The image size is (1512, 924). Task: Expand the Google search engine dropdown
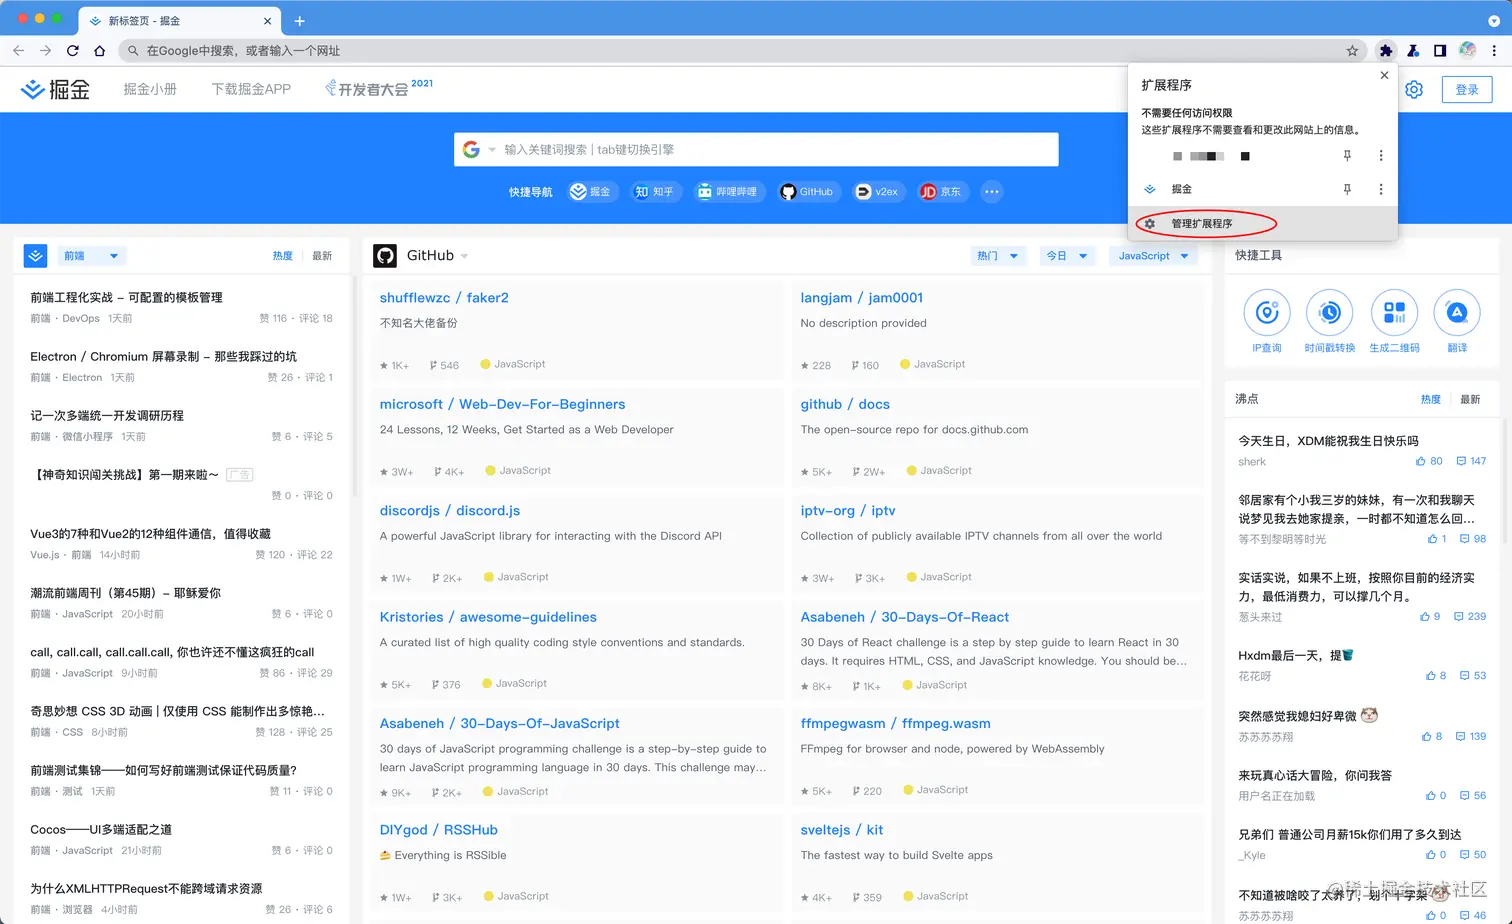click(x=492, y=150)
